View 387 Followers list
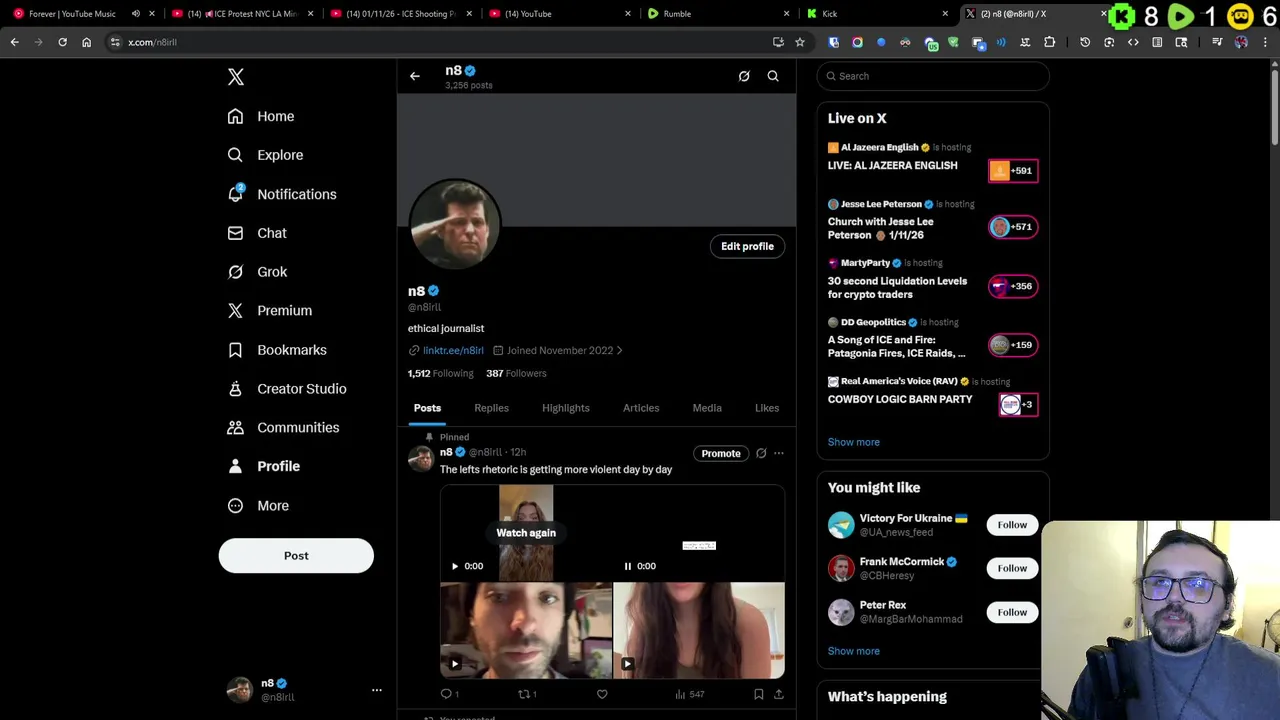Viewport: 1280px width, 720px height. click(x=516, y=374)
